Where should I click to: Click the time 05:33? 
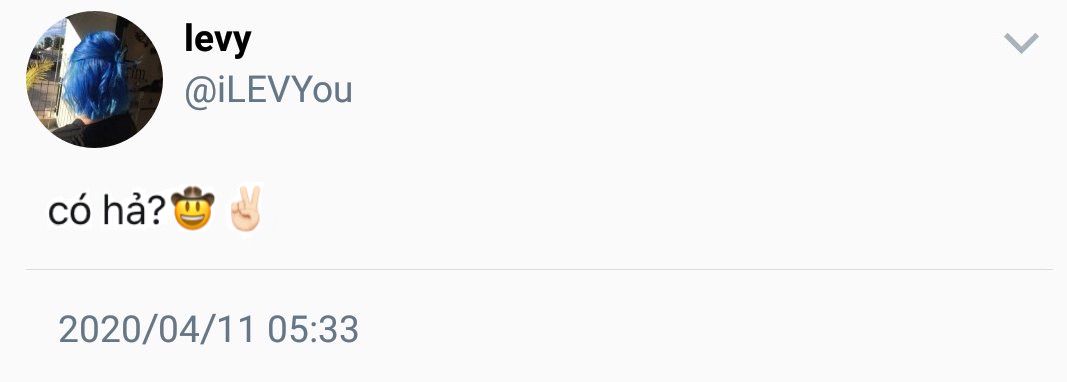(x=313, y=329)
